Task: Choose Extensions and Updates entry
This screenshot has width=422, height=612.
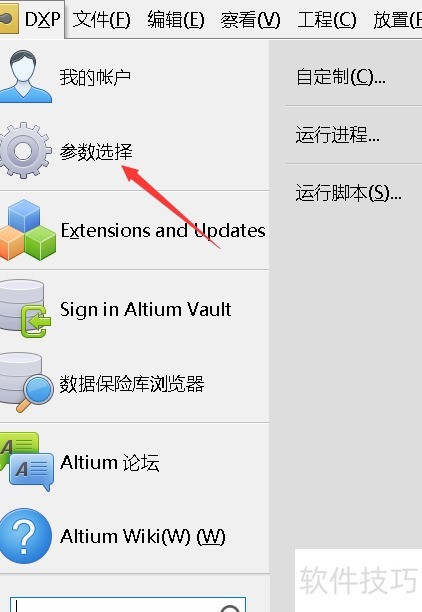Action: (x=163, y=231)
